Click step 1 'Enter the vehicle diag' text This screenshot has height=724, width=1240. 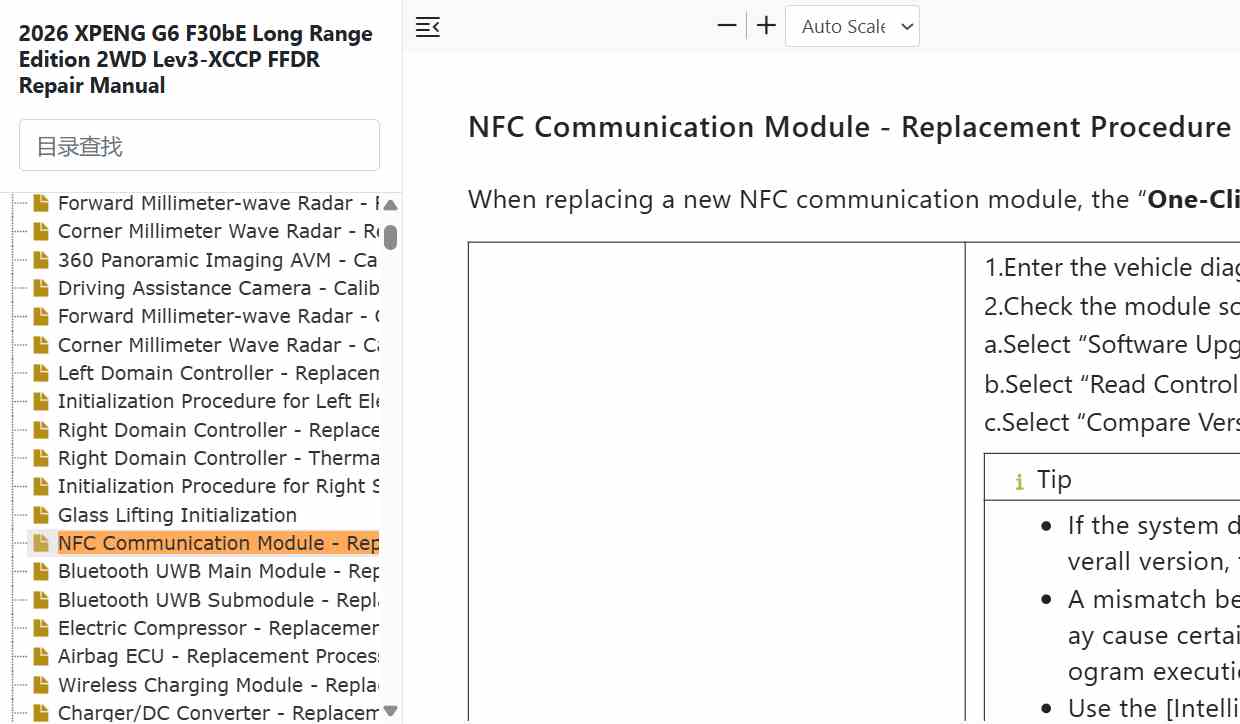(x=1112, y=267)
